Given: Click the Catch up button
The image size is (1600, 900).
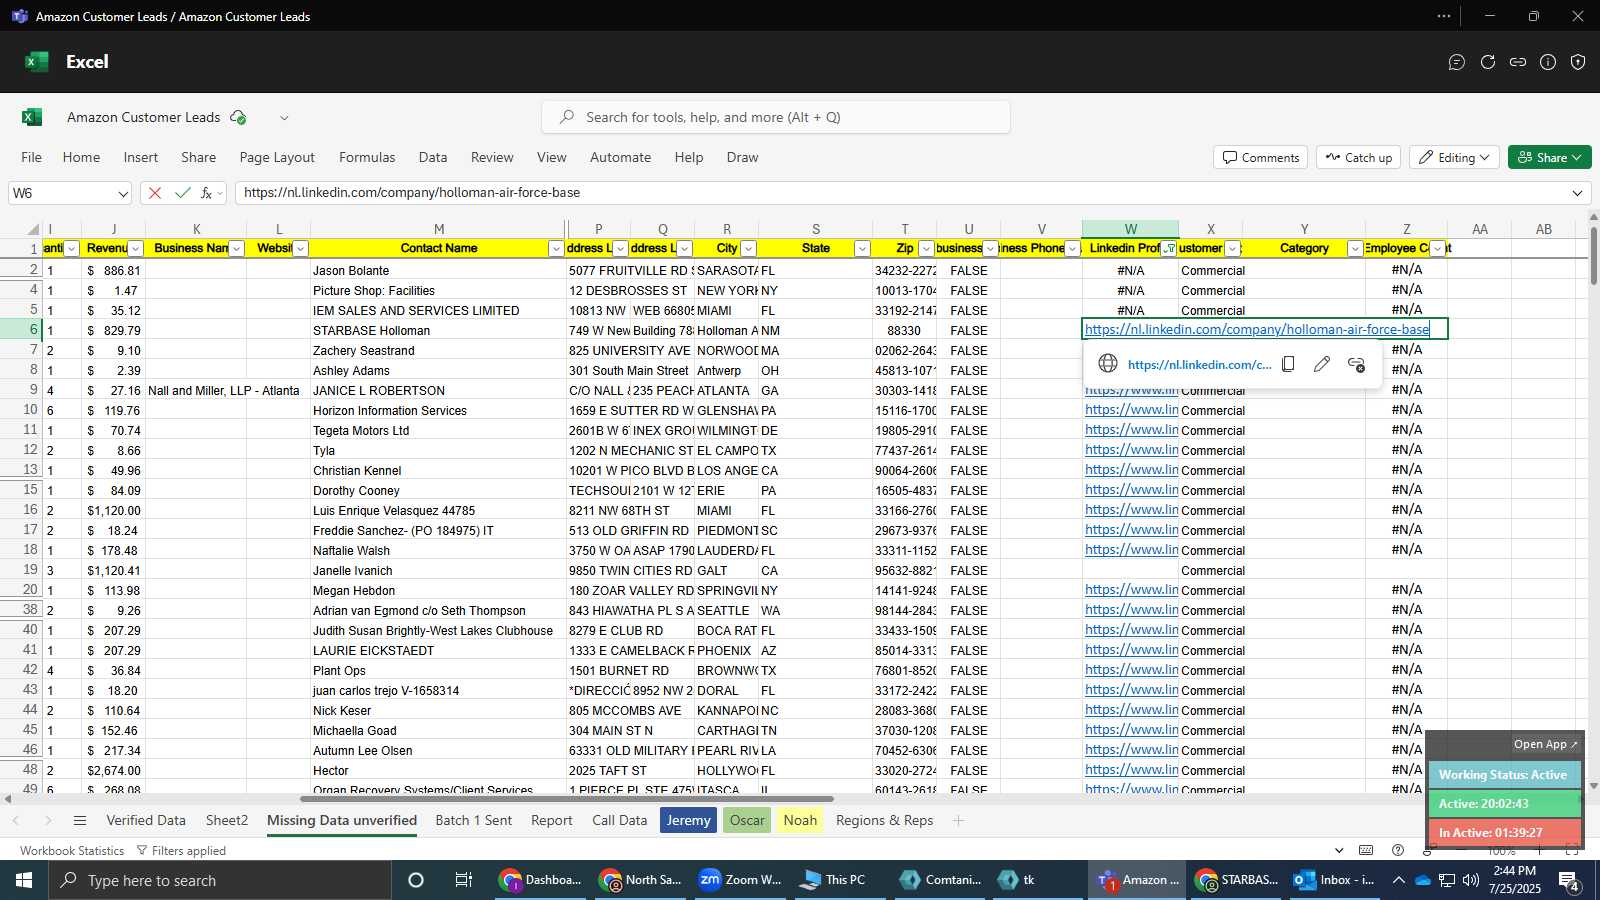Looking at the screenshot, I should (1359, 157).
